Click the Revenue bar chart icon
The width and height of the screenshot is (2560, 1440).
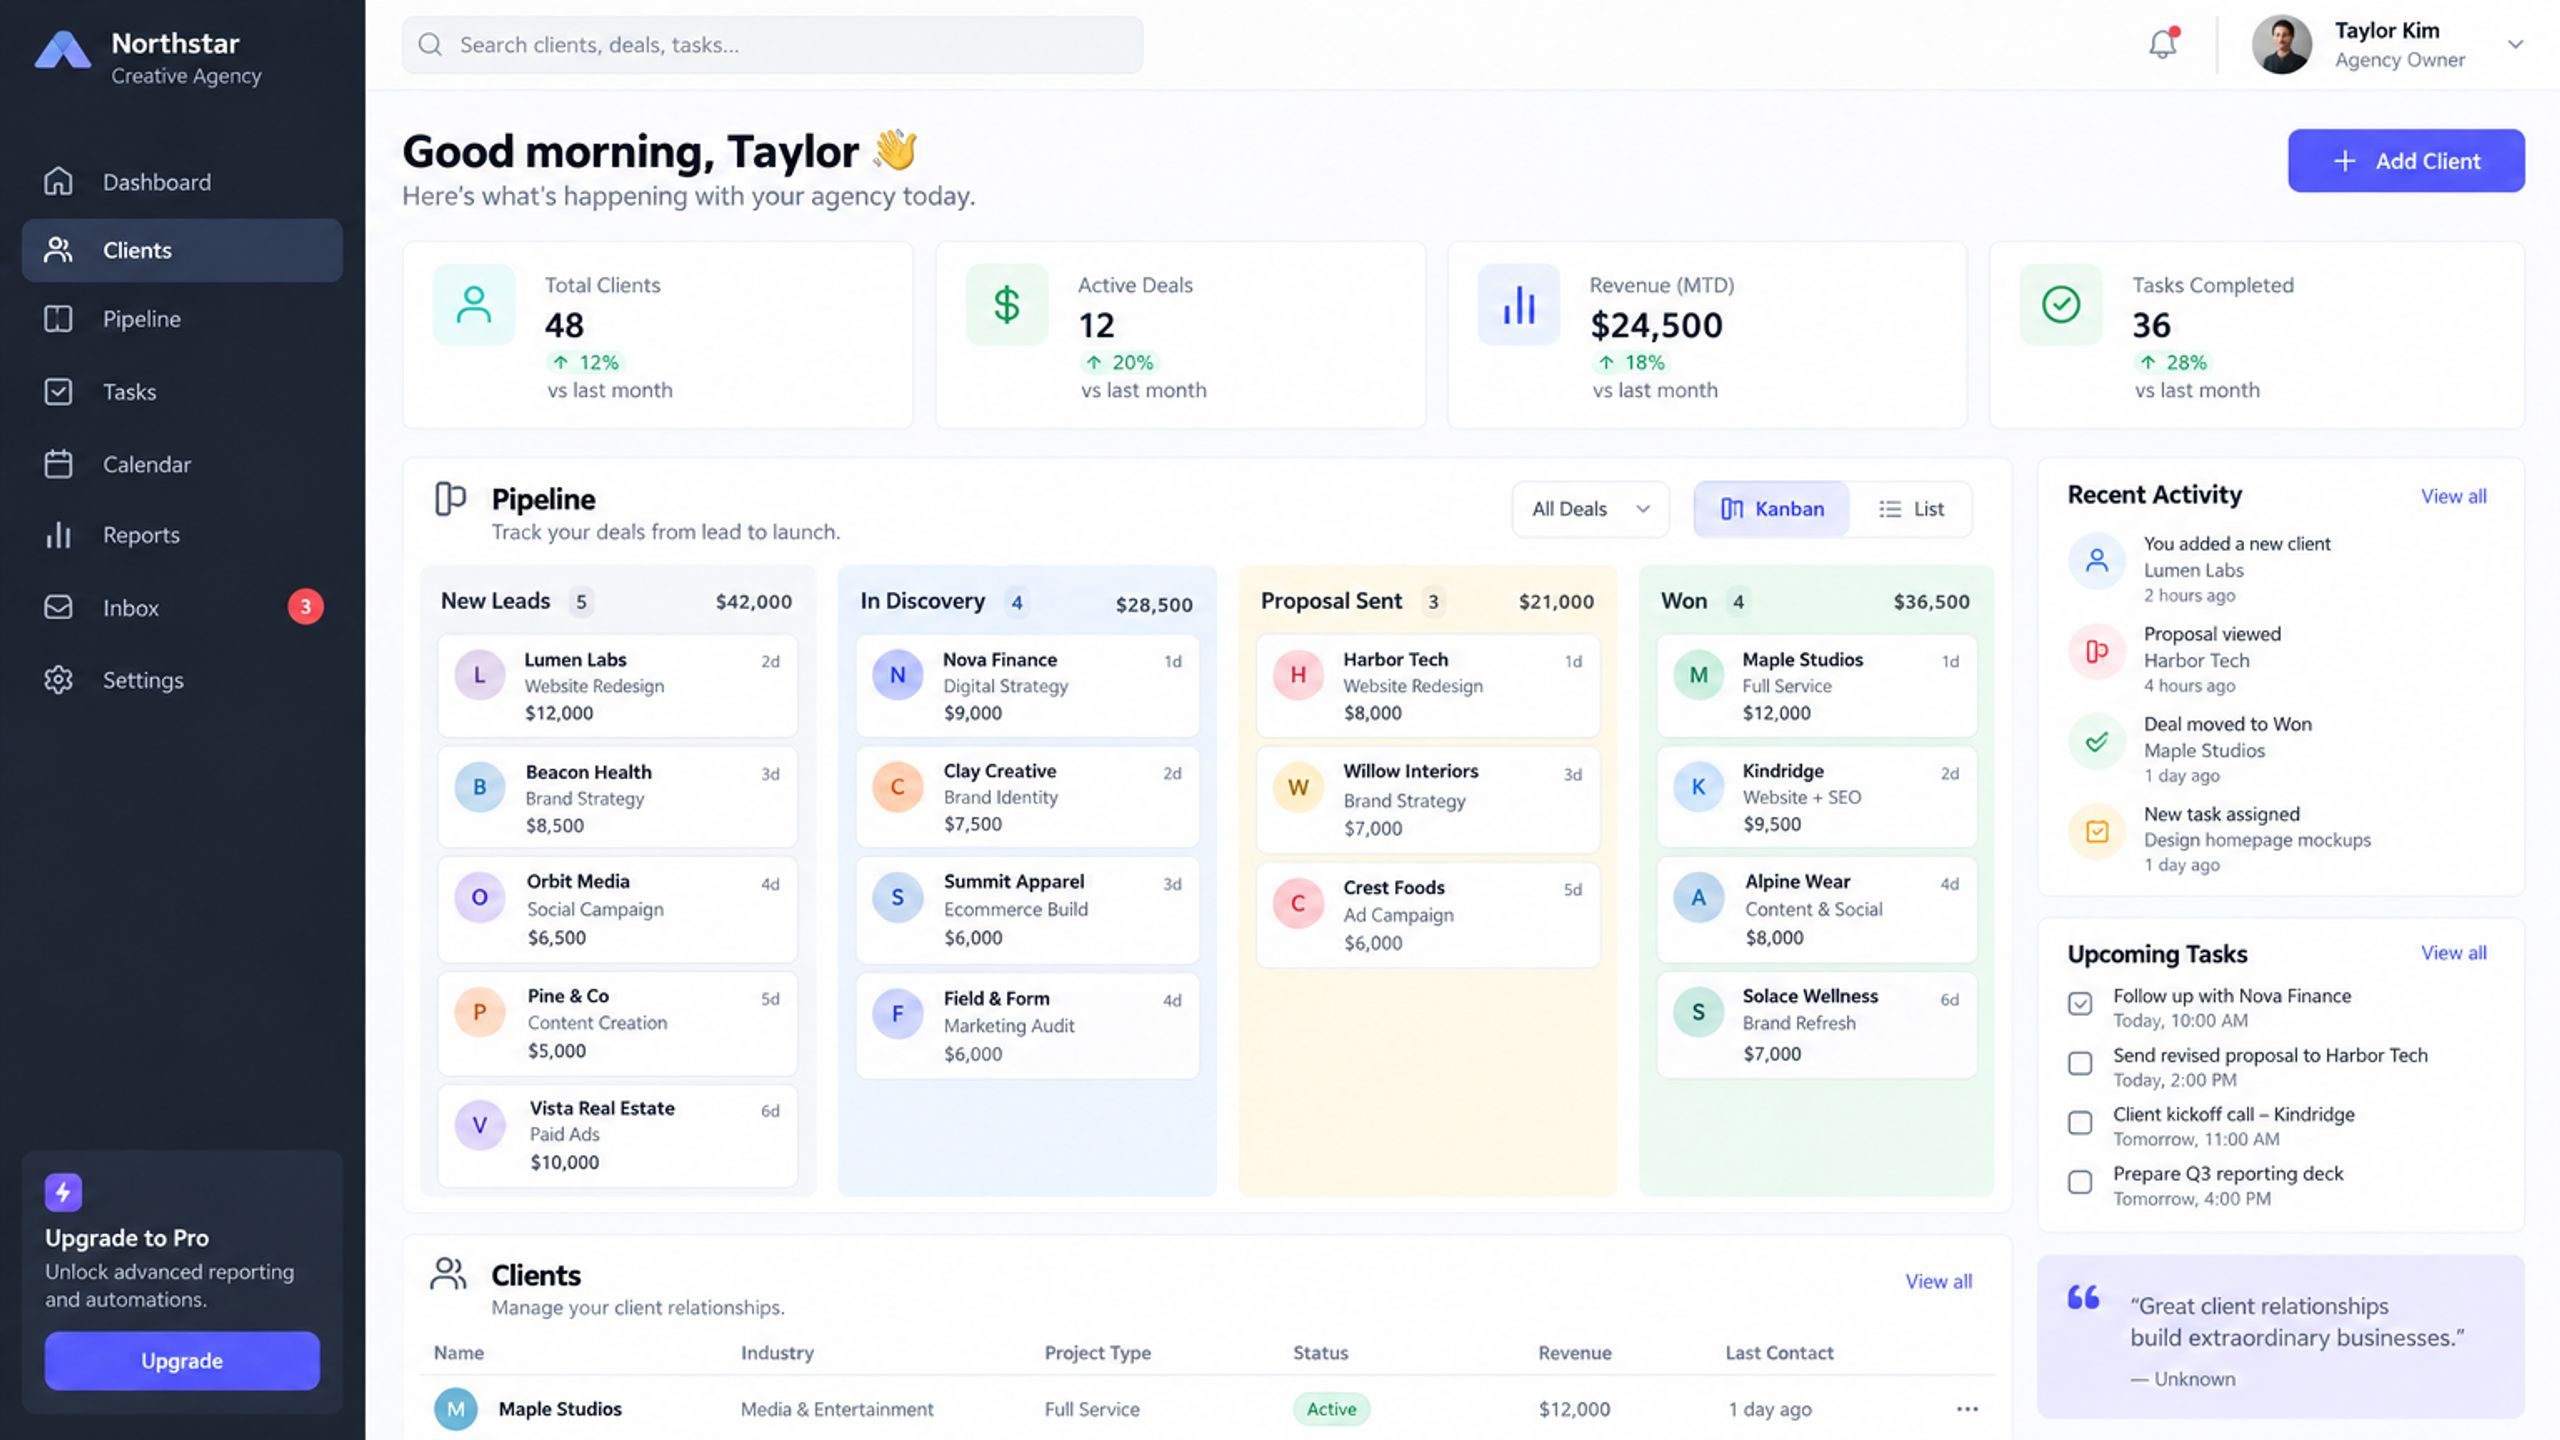coord(1519,304)
